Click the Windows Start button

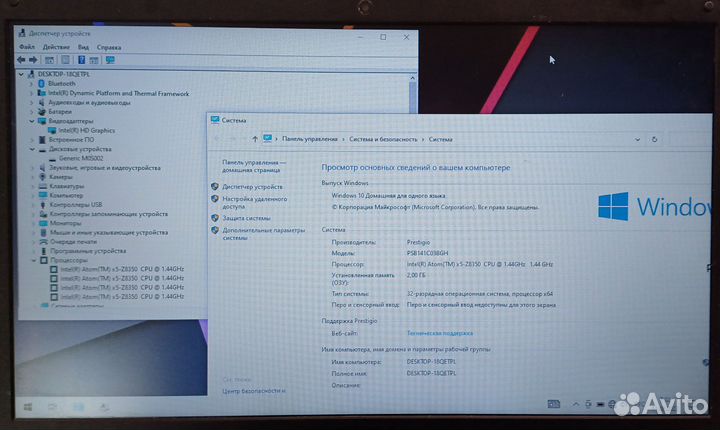25,407
